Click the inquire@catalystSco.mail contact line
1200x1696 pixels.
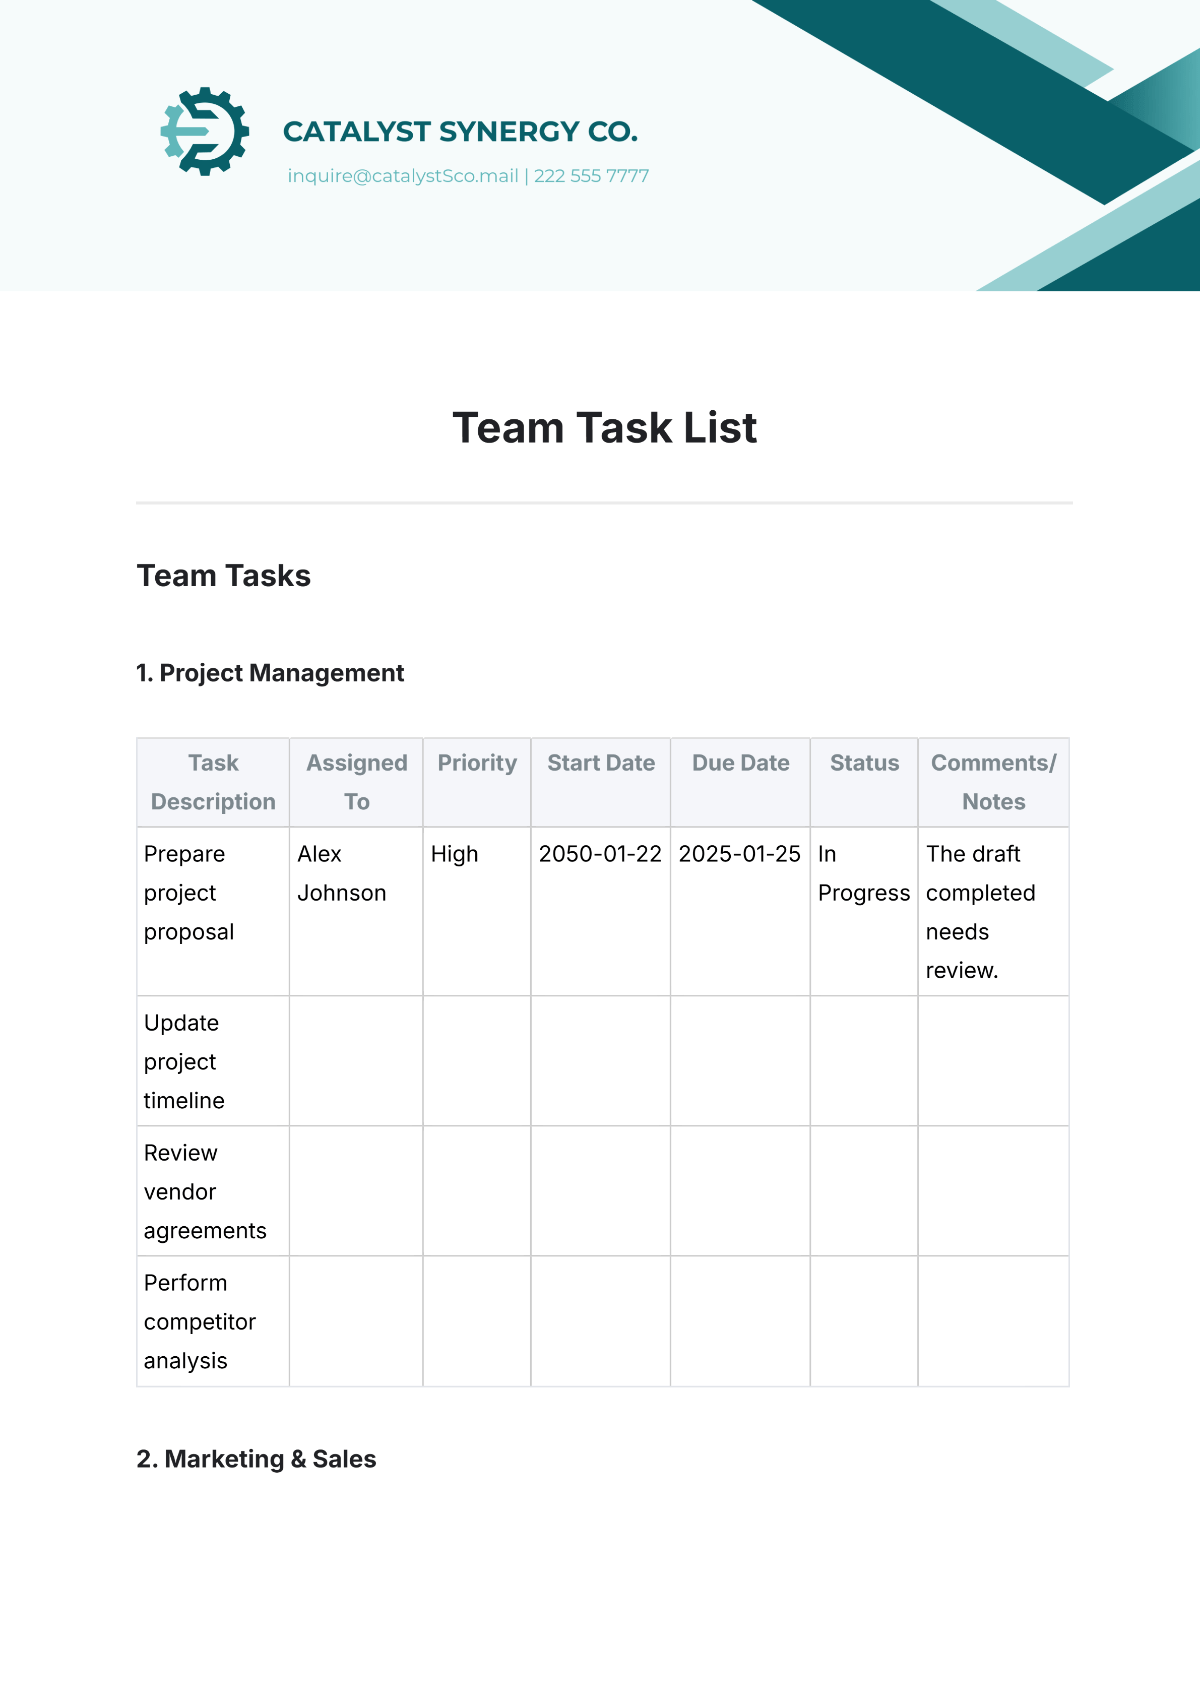click(x=468, y=176)
